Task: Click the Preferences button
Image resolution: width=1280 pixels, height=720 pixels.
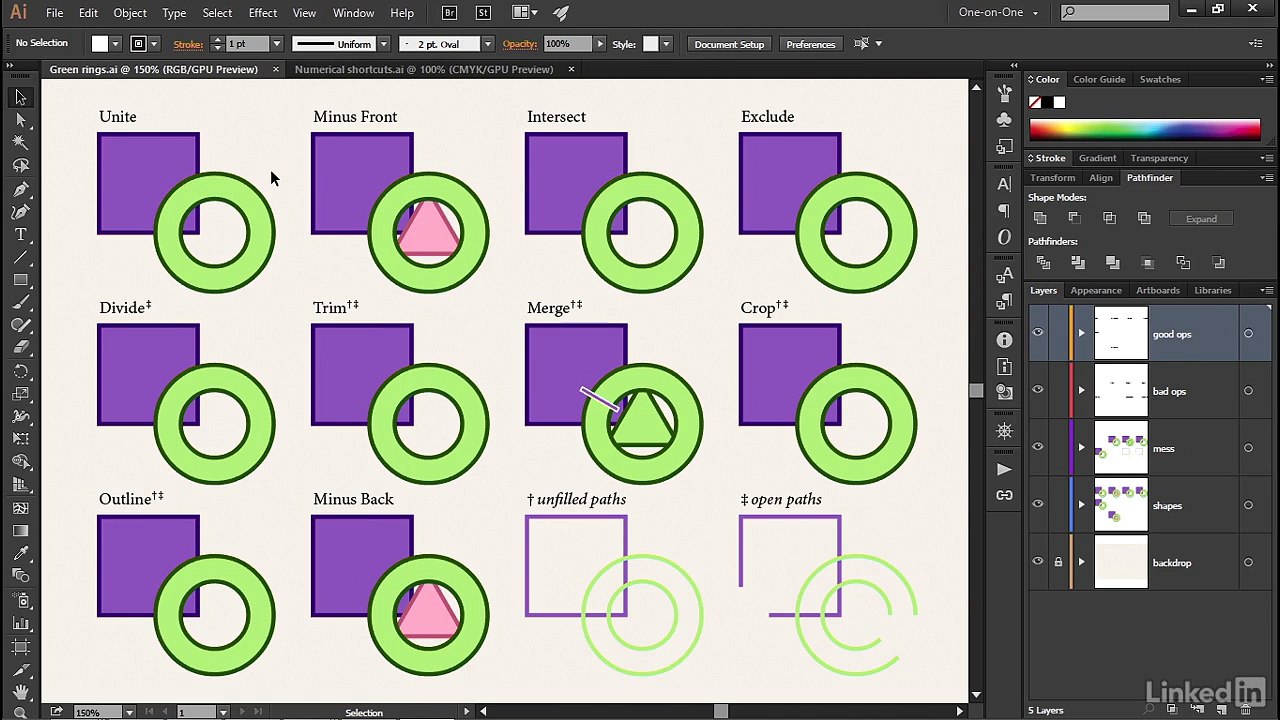Action: 810,44
